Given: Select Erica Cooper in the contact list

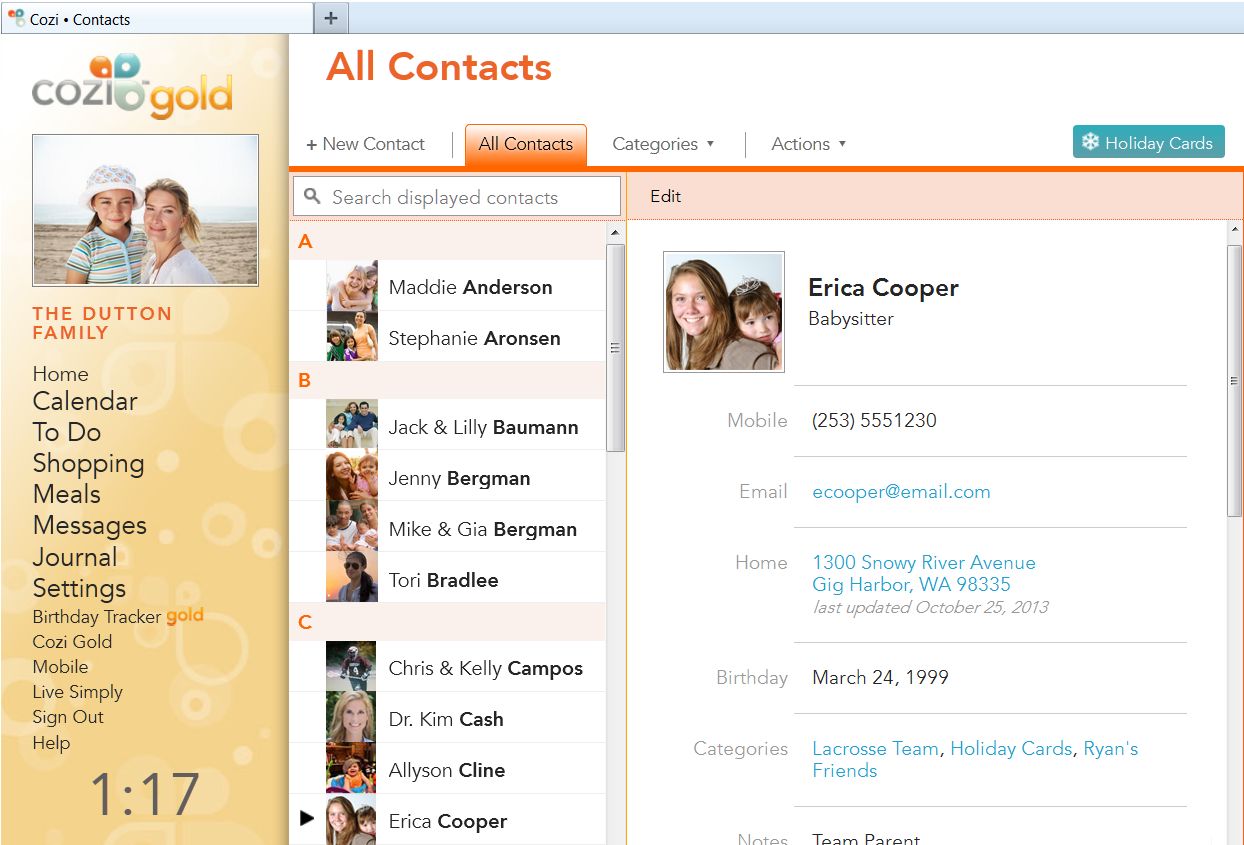Looking at the screenshot, I should click(447, 820).
